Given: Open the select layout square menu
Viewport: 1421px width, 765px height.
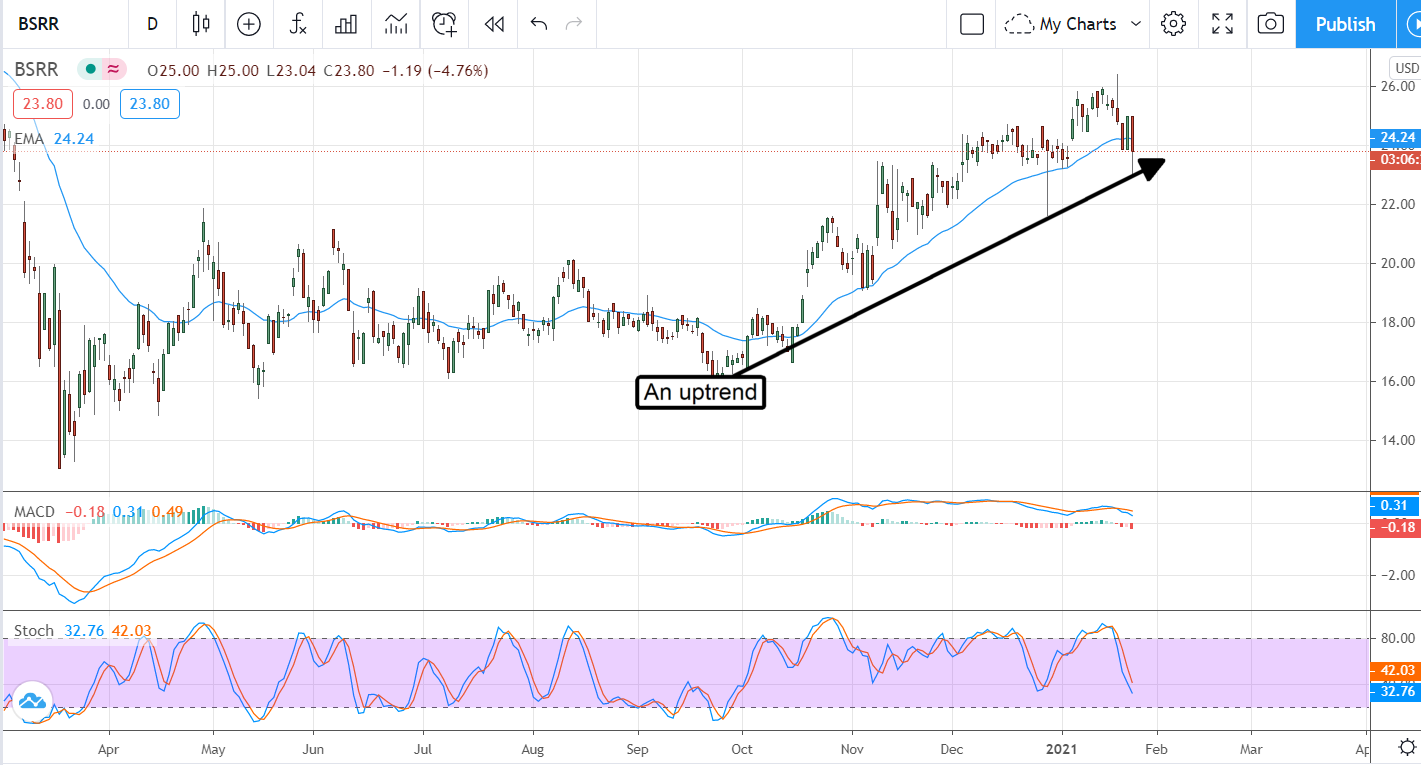Looking at the screenshot, I should click(x=972, y=24).
